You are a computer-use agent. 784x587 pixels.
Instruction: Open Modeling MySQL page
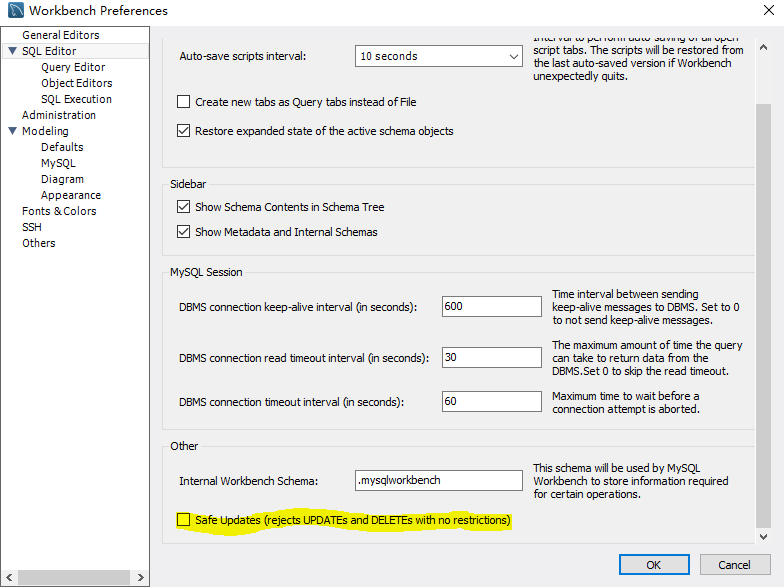click(58, 163)
